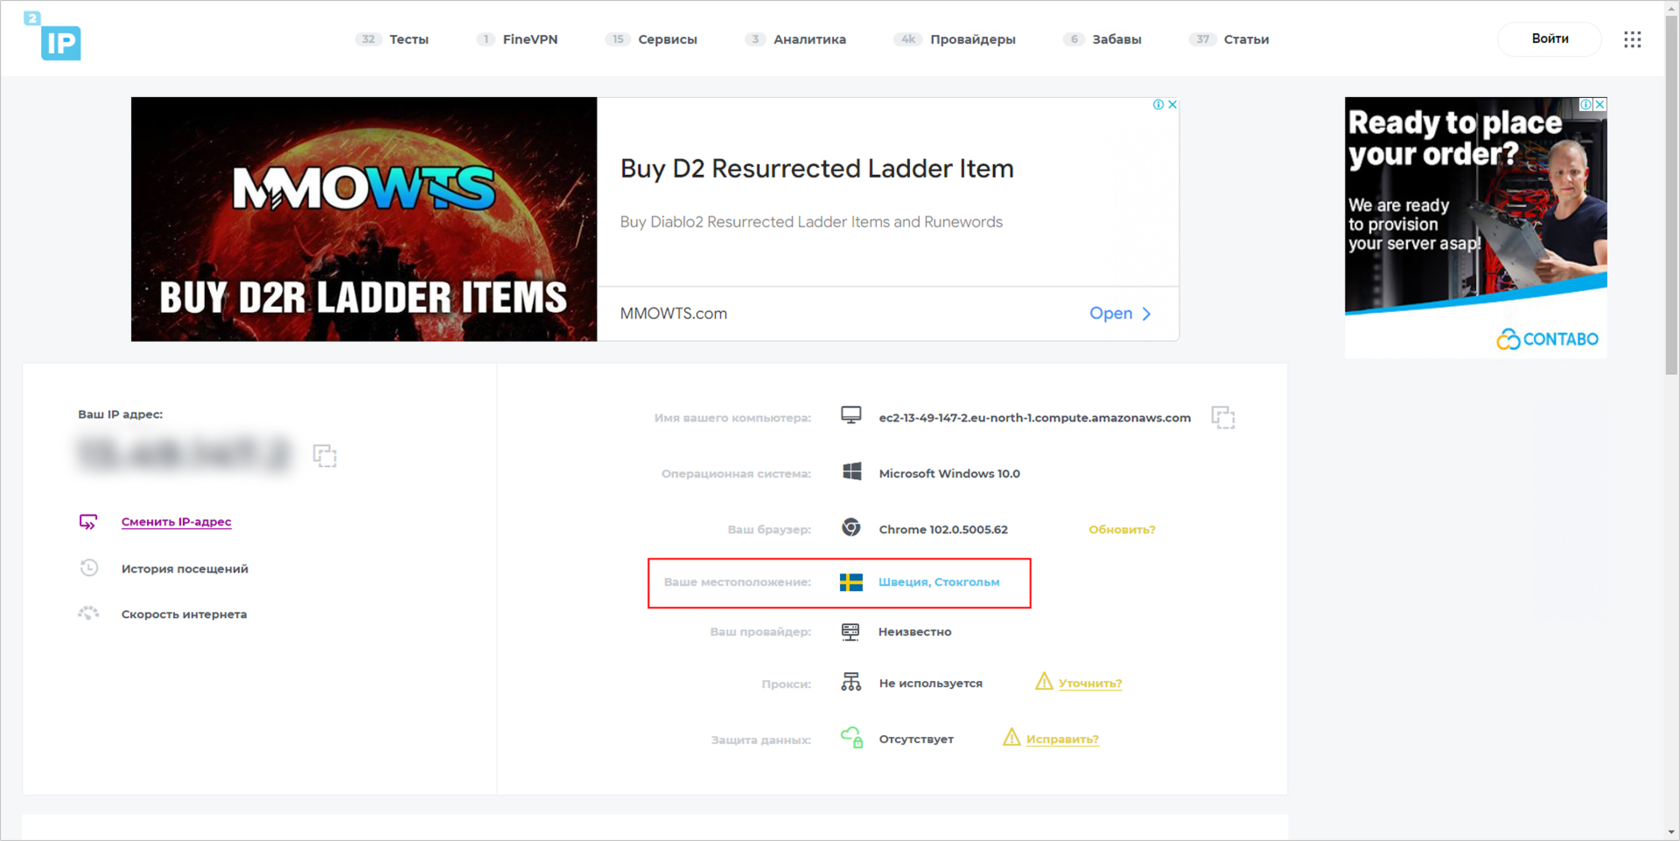The image size is (1680, 841).
Task: Click the Обновить? browser update link
Action: [x=1122, y=530]
